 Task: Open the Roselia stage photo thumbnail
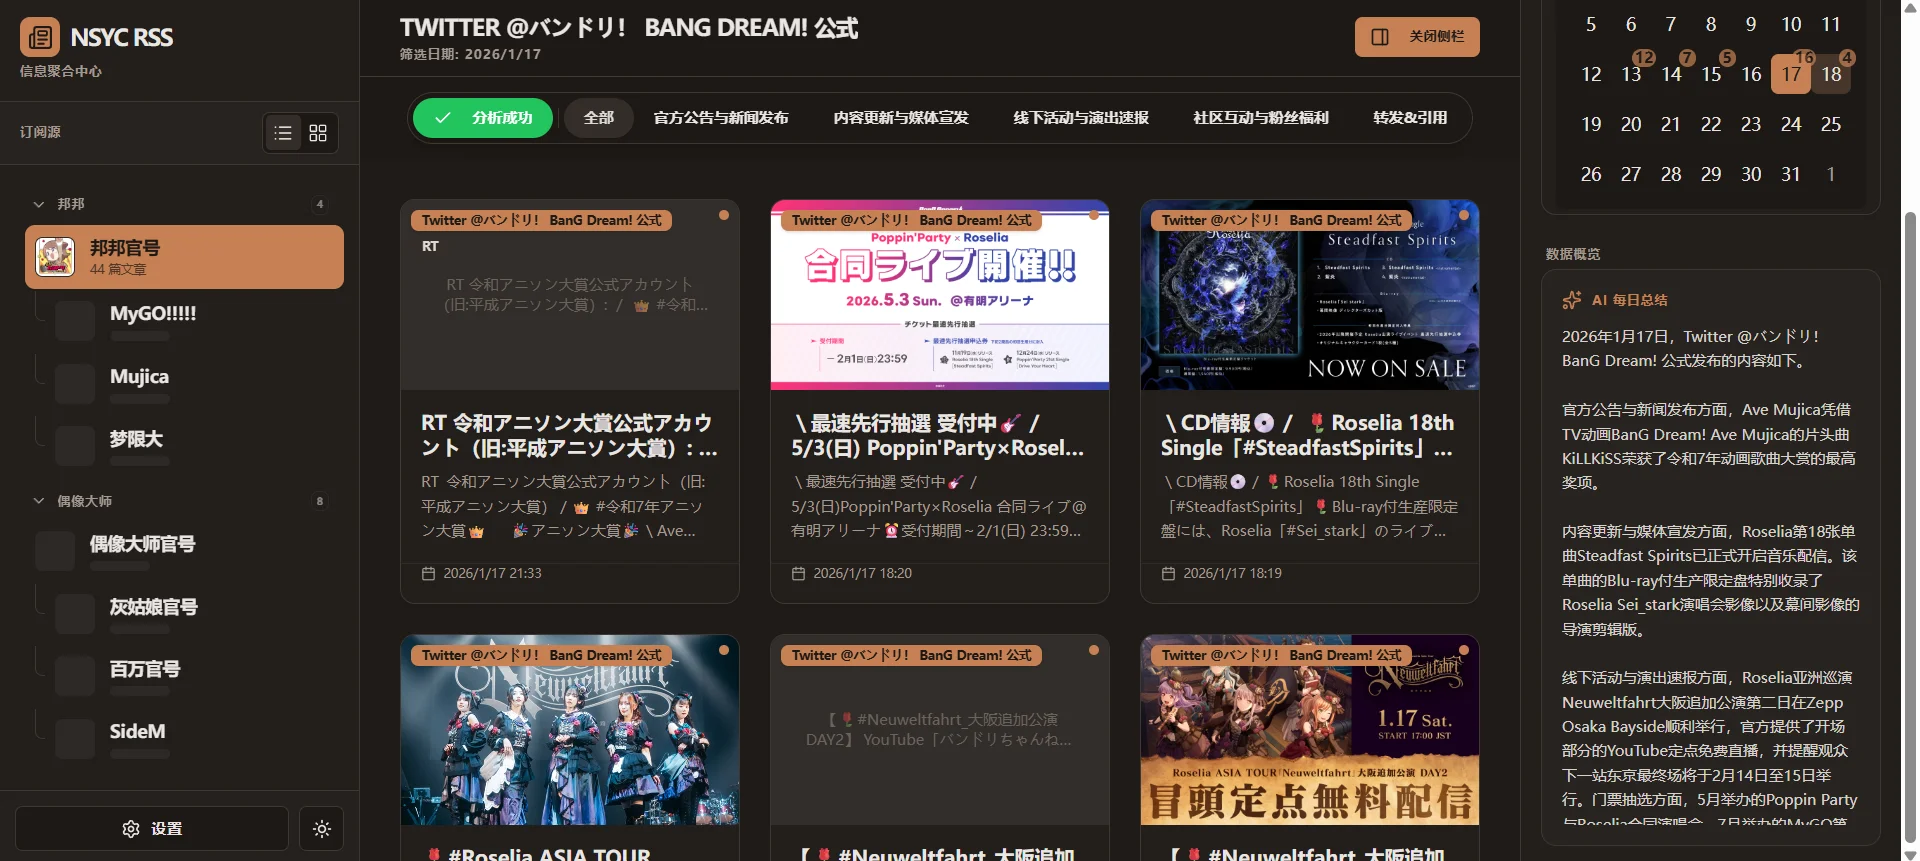coord(570,730)
